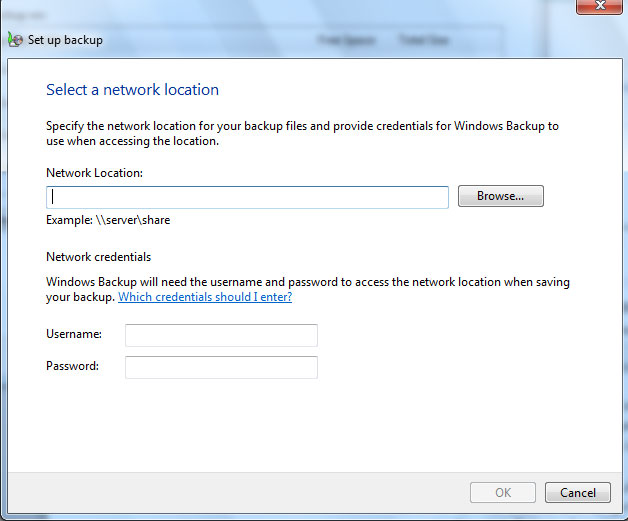Click the 'Password:' label
Viewport: 628px width, 521px height.
pos(72,367)
